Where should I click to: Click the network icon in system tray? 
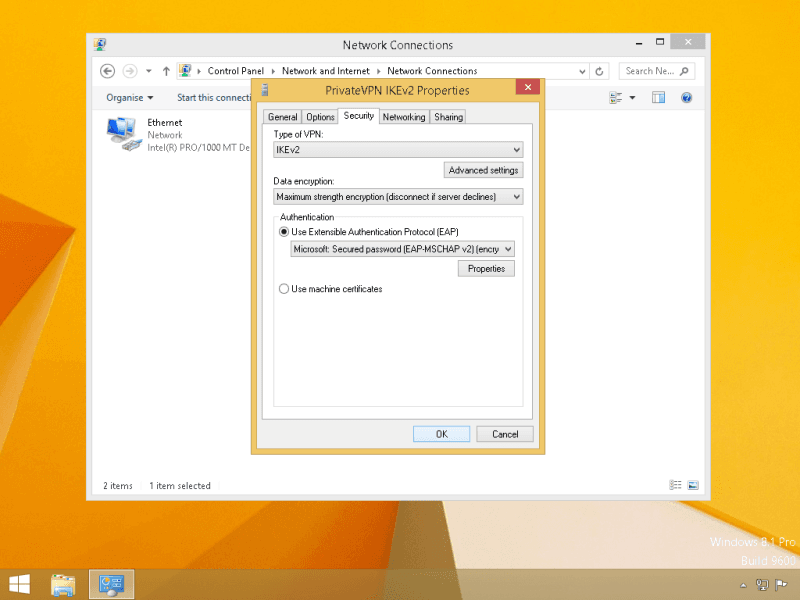[x=761, y=584]
